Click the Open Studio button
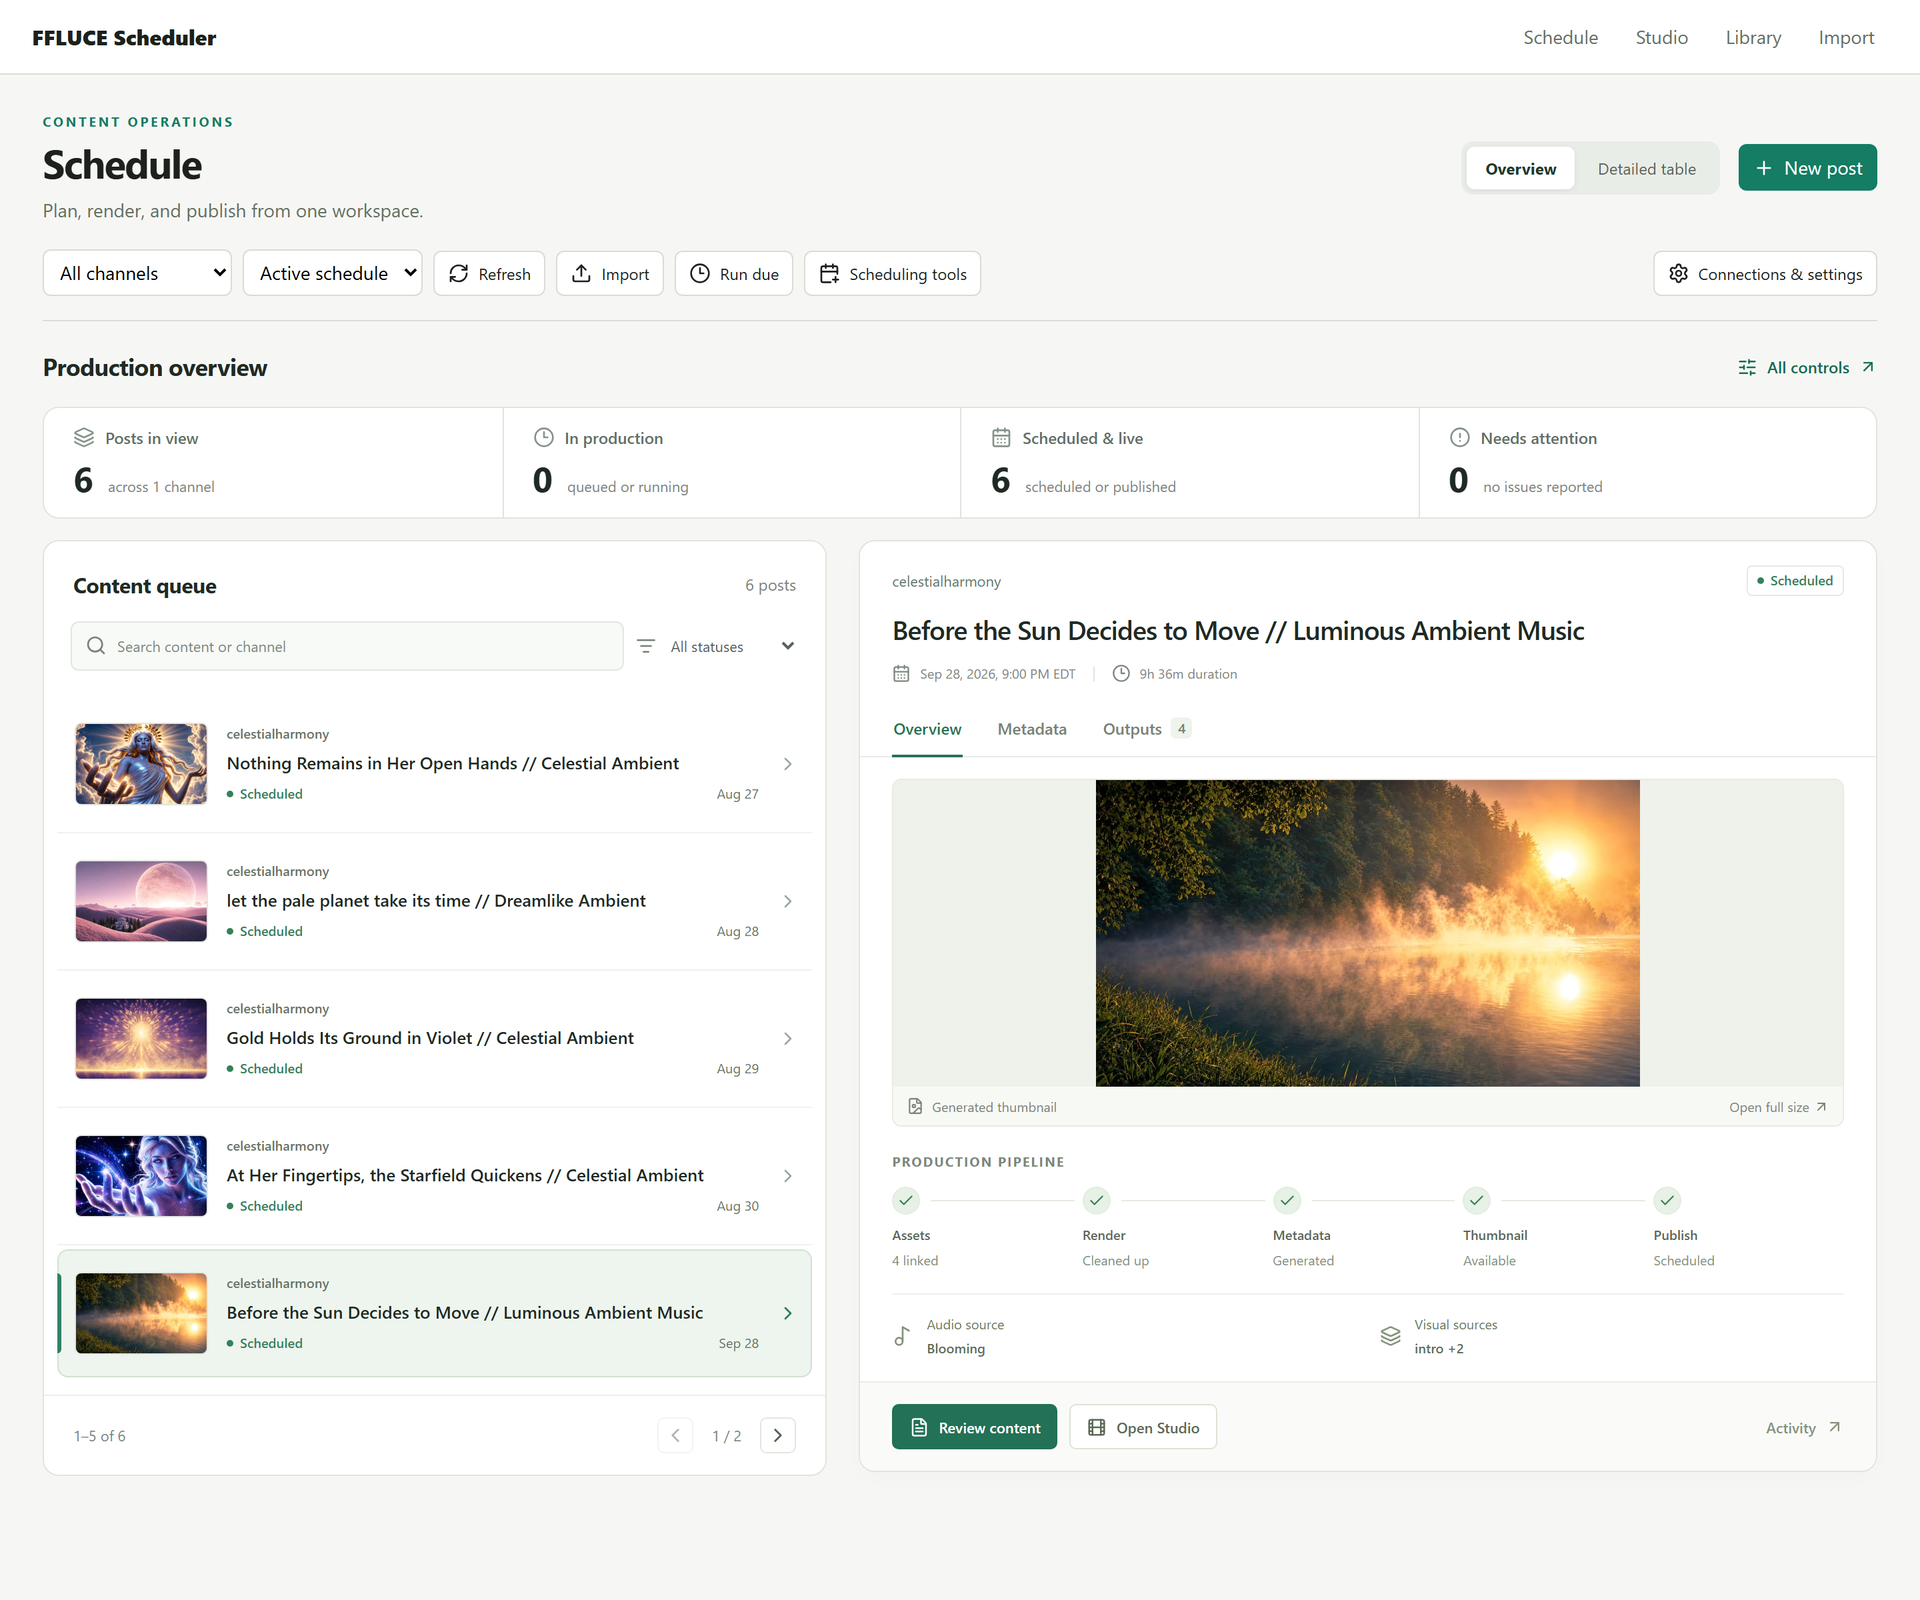Viewport: 1920px width, 1600px height. click(x=1143, y=1427)
